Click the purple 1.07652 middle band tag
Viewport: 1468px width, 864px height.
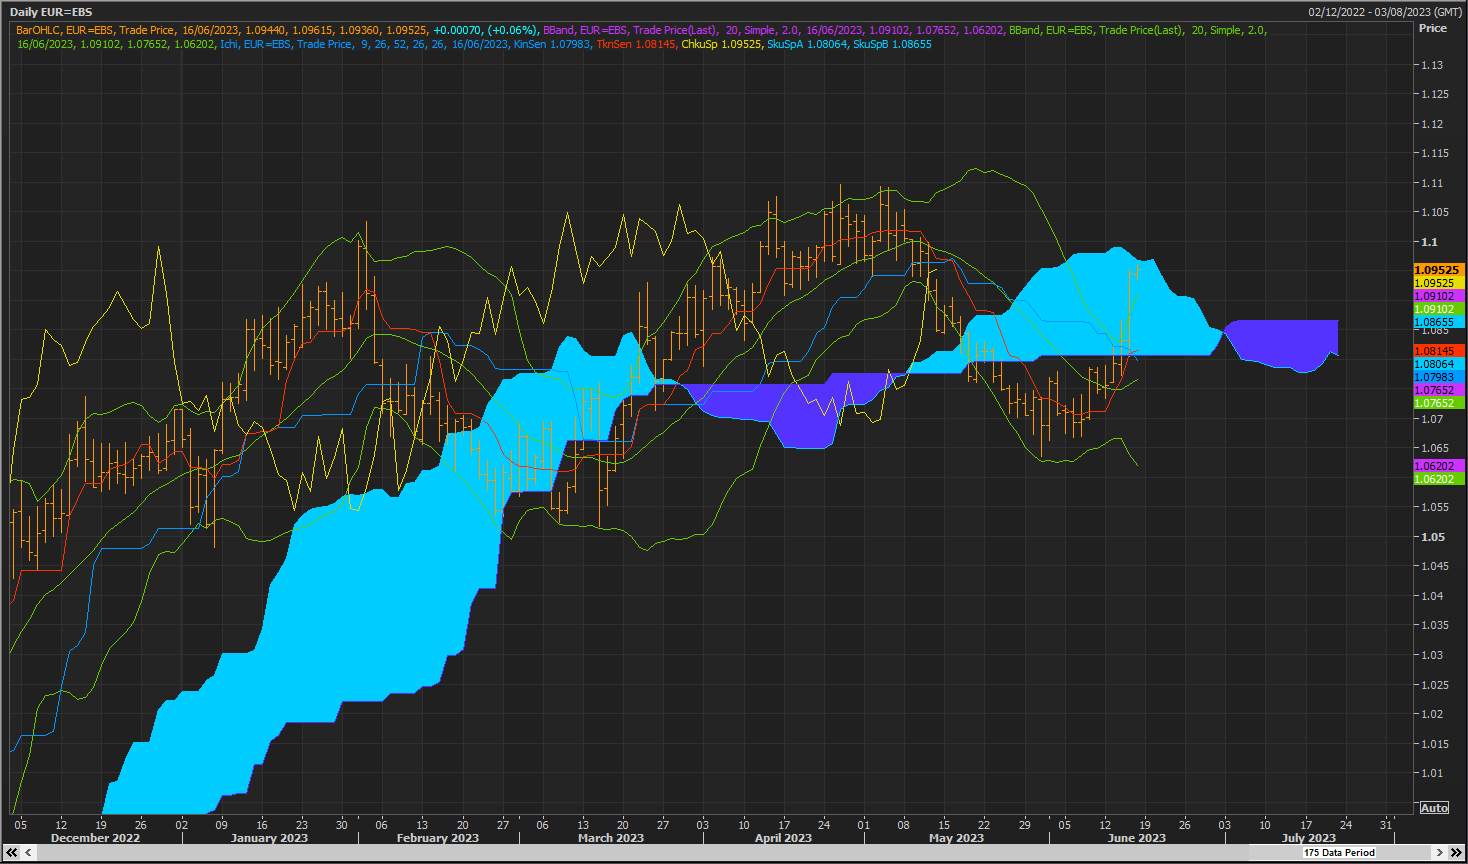coord(1438,390)
